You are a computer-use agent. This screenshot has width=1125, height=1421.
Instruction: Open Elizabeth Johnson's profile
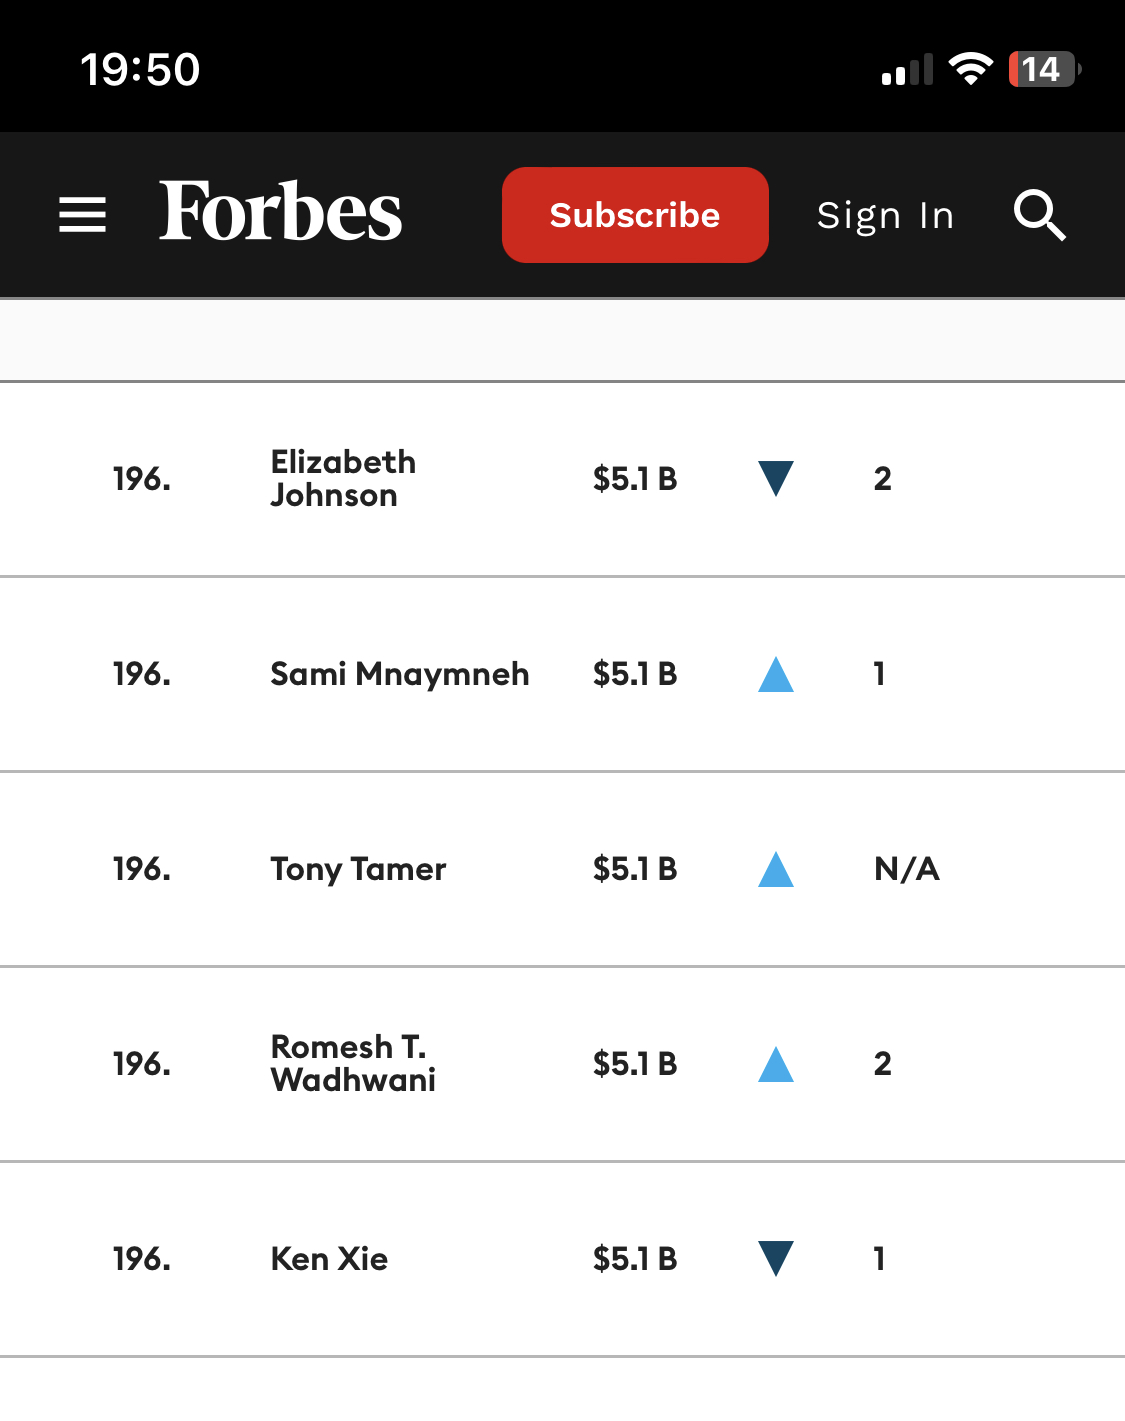[x=343, y=478]
